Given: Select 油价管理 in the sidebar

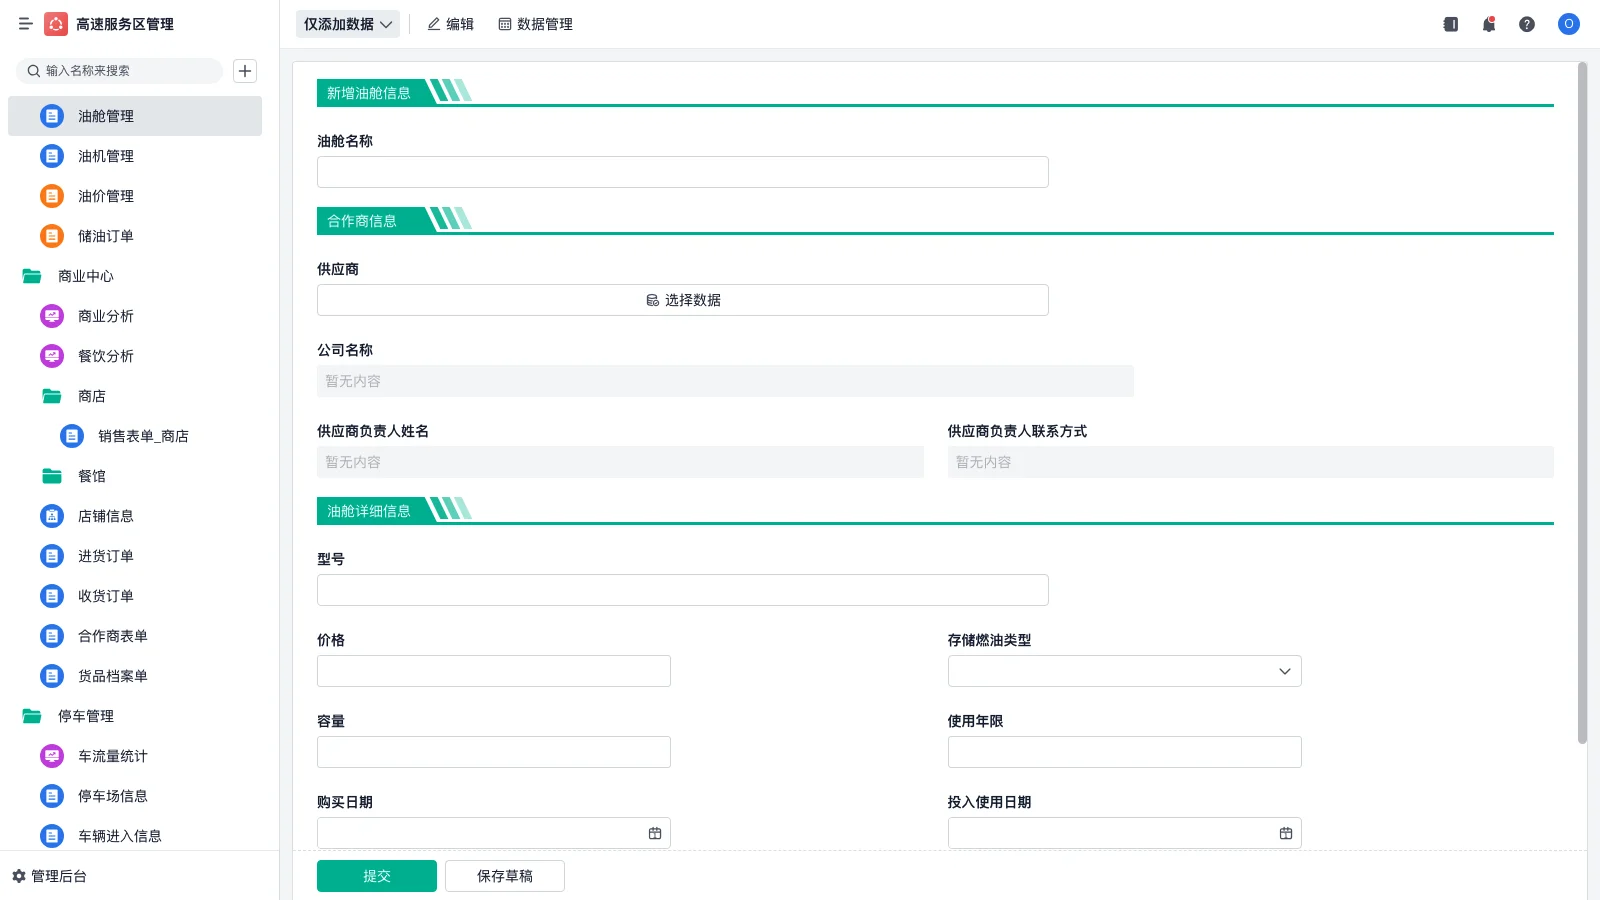Looking at the screenshot, I should click(x=105, y=196).
